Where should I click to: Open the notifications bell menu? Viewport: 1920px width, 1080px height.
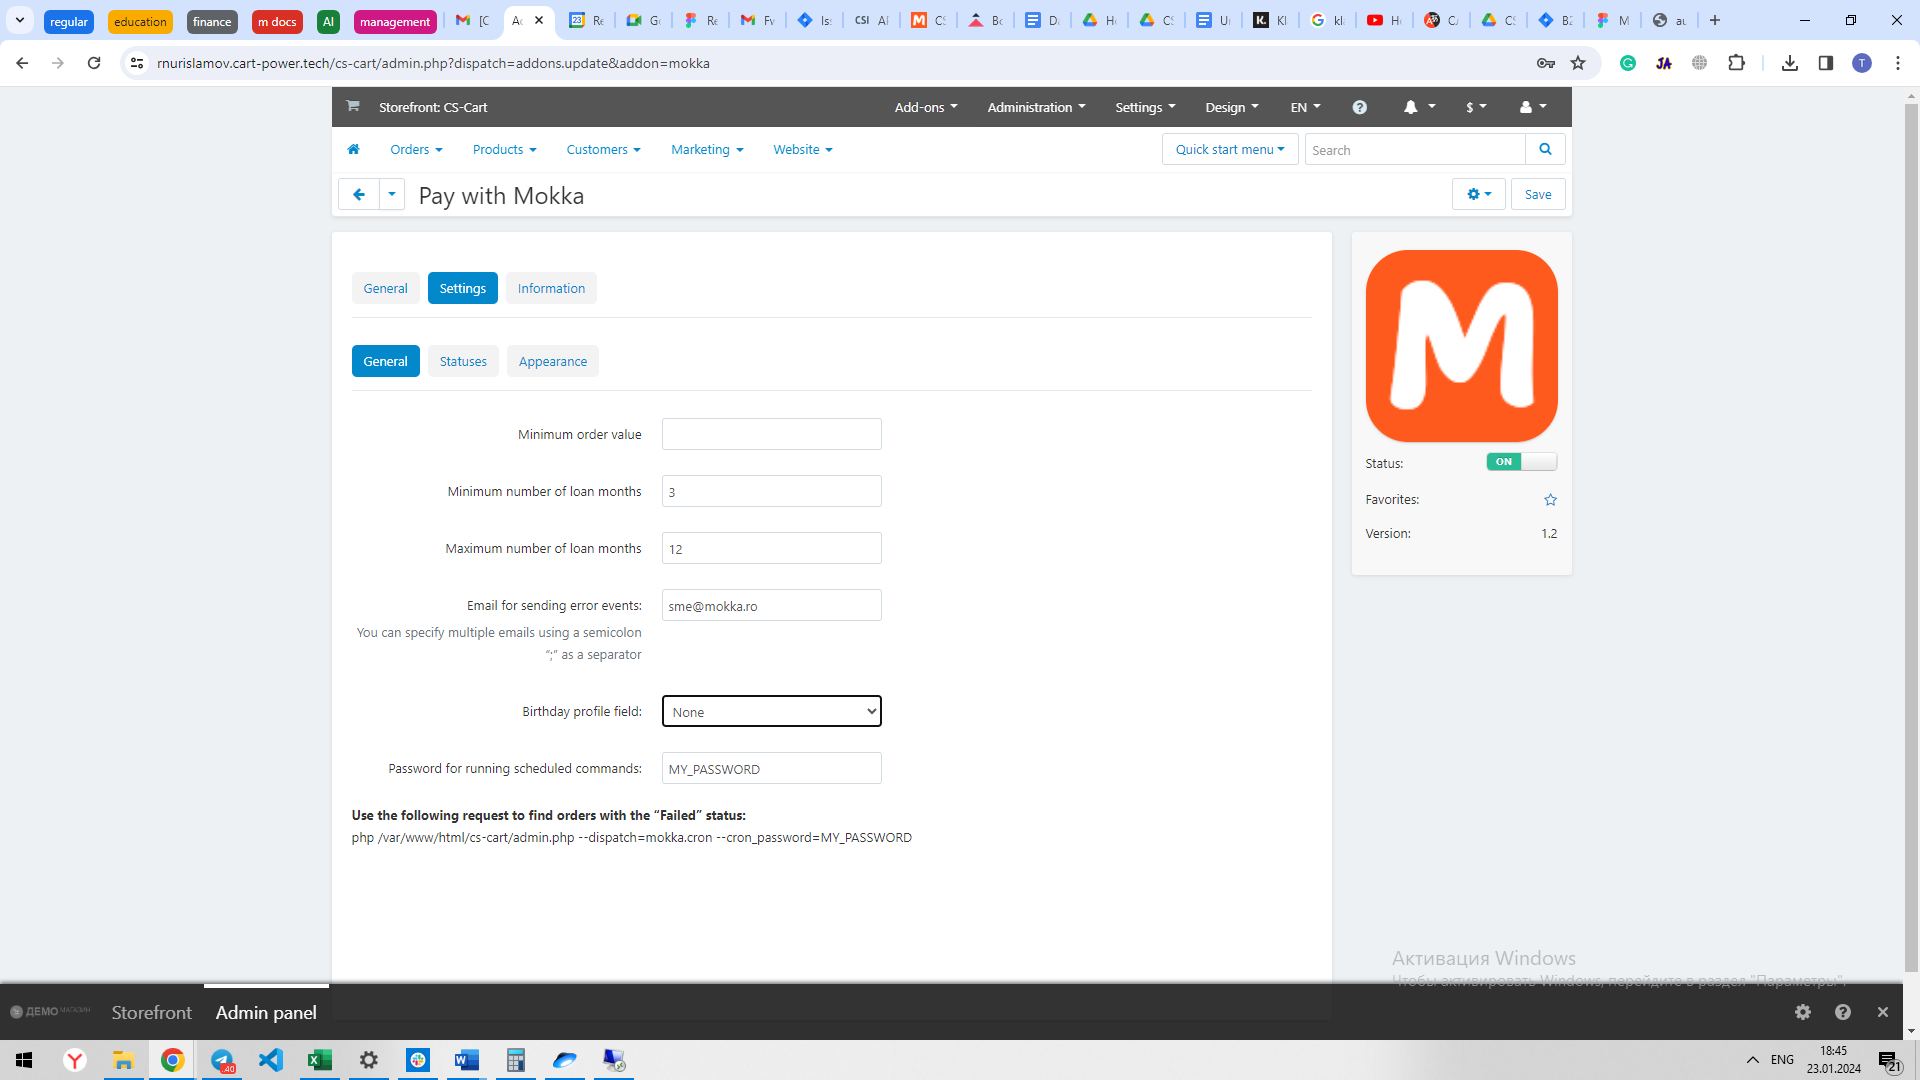[1418, 107]
